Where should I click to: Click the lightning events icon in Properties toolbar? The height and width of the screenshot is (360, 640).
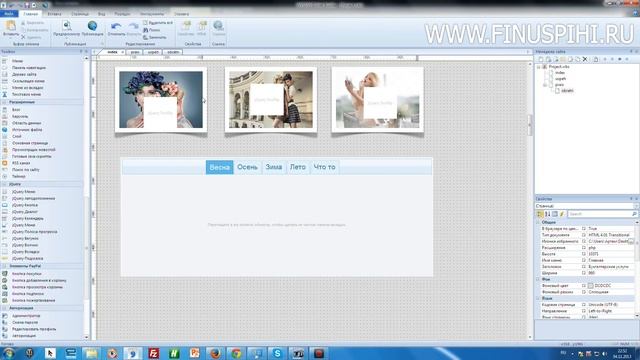[562, 214]
